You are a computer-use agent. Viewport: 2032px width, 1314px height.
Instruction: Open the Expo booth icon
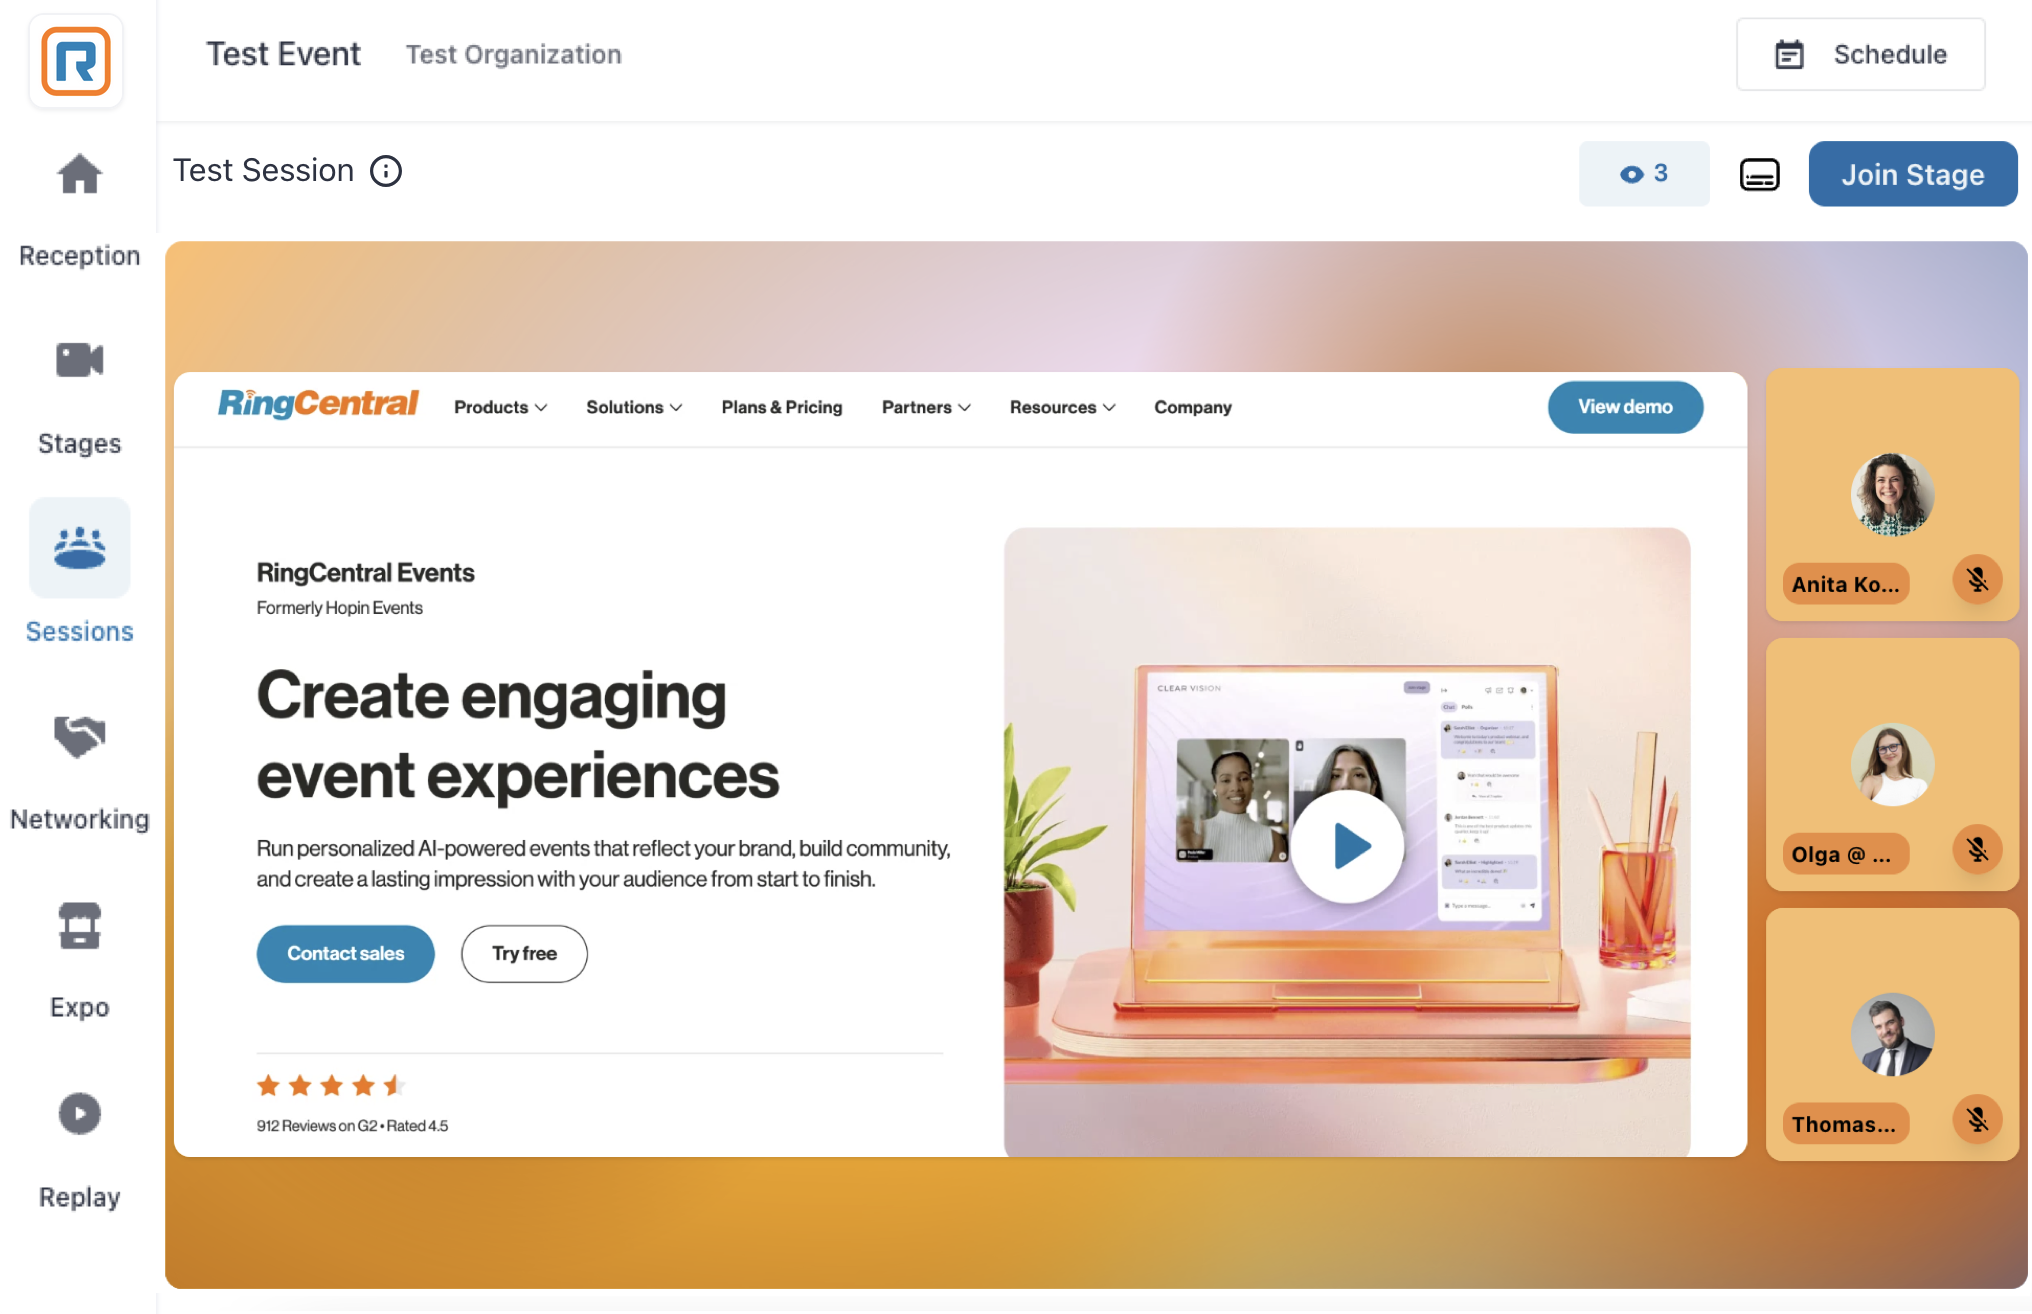tap(79, 925)
